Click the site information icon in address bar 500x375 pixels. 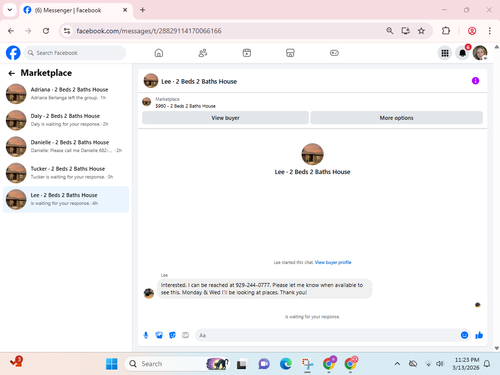tap(67, 31)
